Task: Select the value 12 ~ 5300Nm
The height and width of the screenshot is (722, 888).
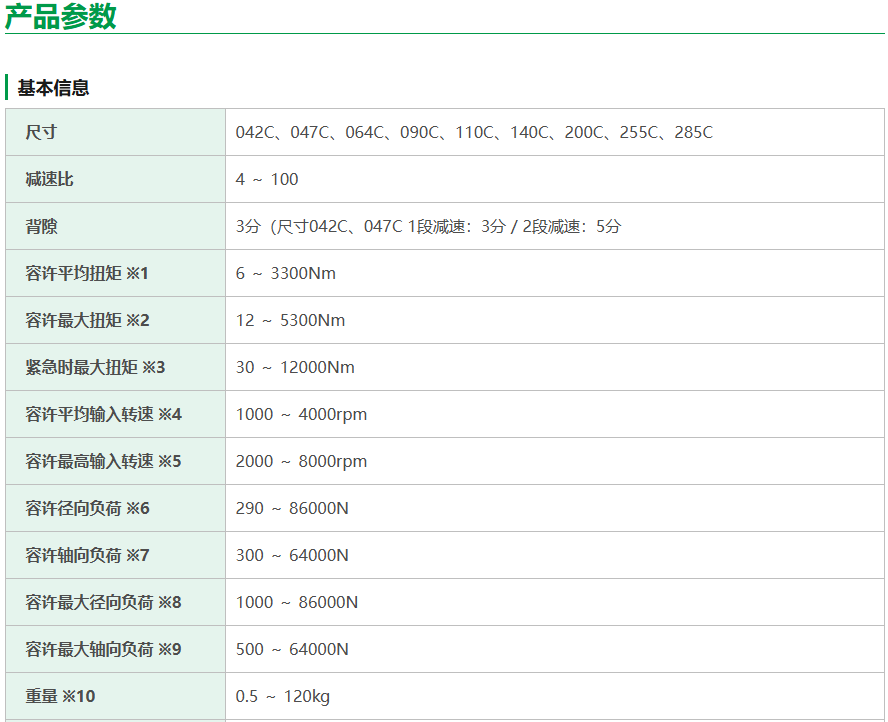Action: 290,320
